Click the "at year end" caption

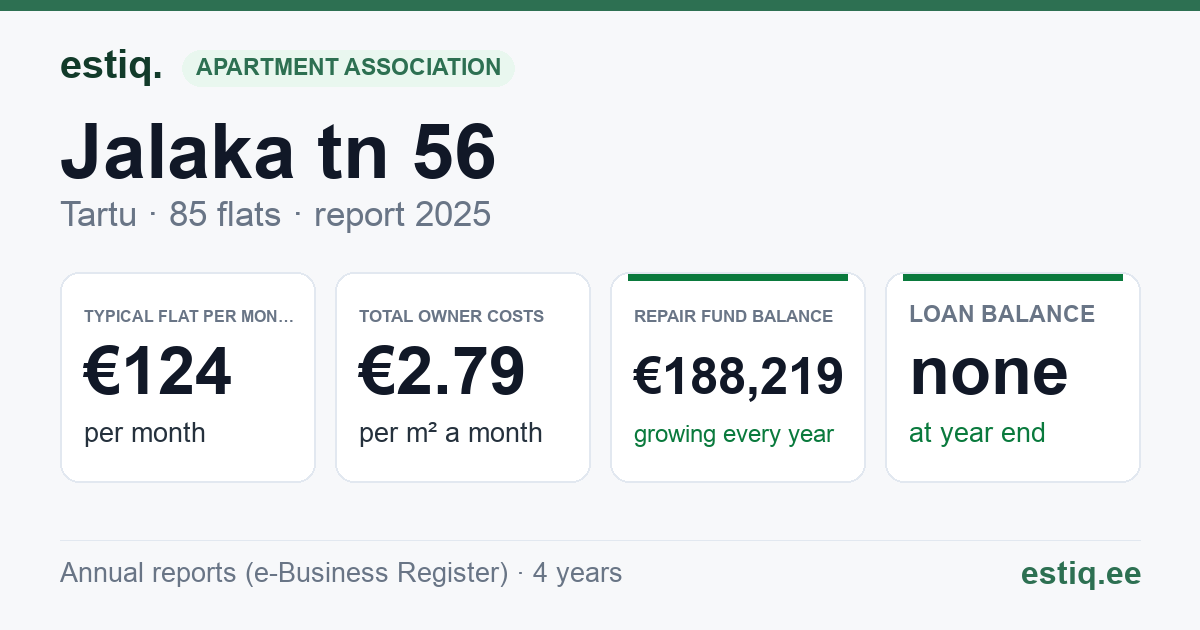(x=976, y=433)
